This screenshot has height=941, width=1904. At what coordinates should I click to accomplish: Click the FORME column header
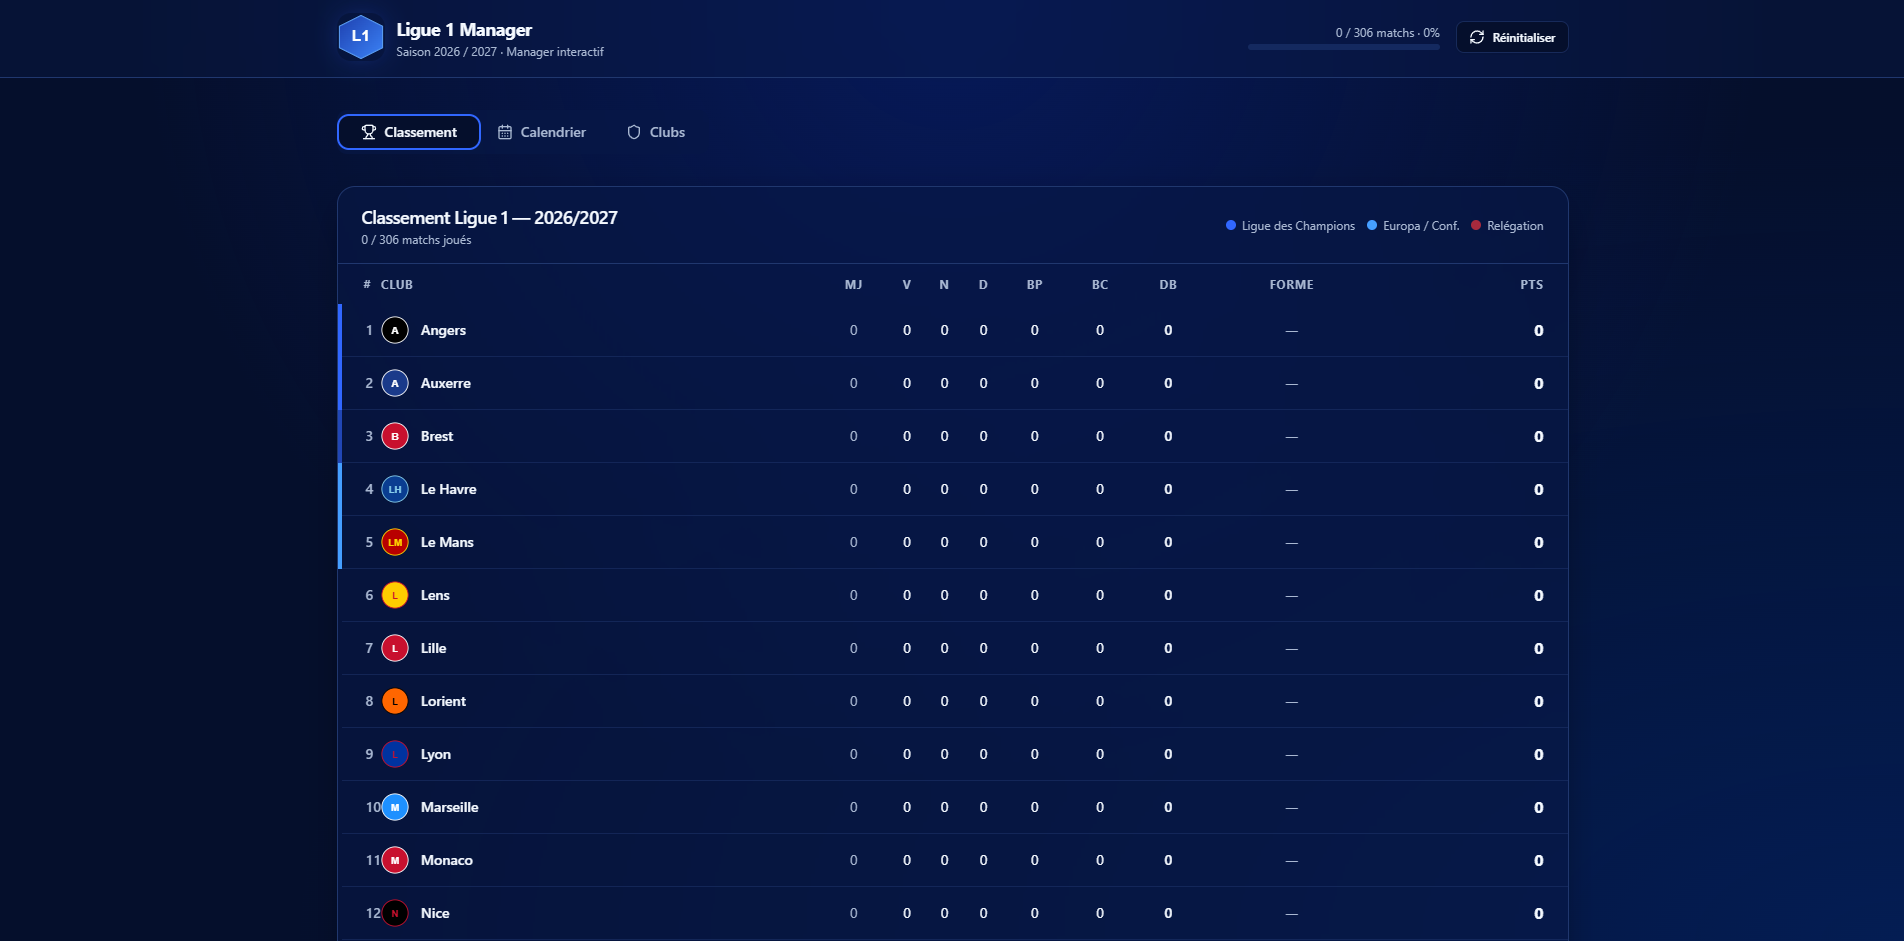click(x=1292, y=285)
